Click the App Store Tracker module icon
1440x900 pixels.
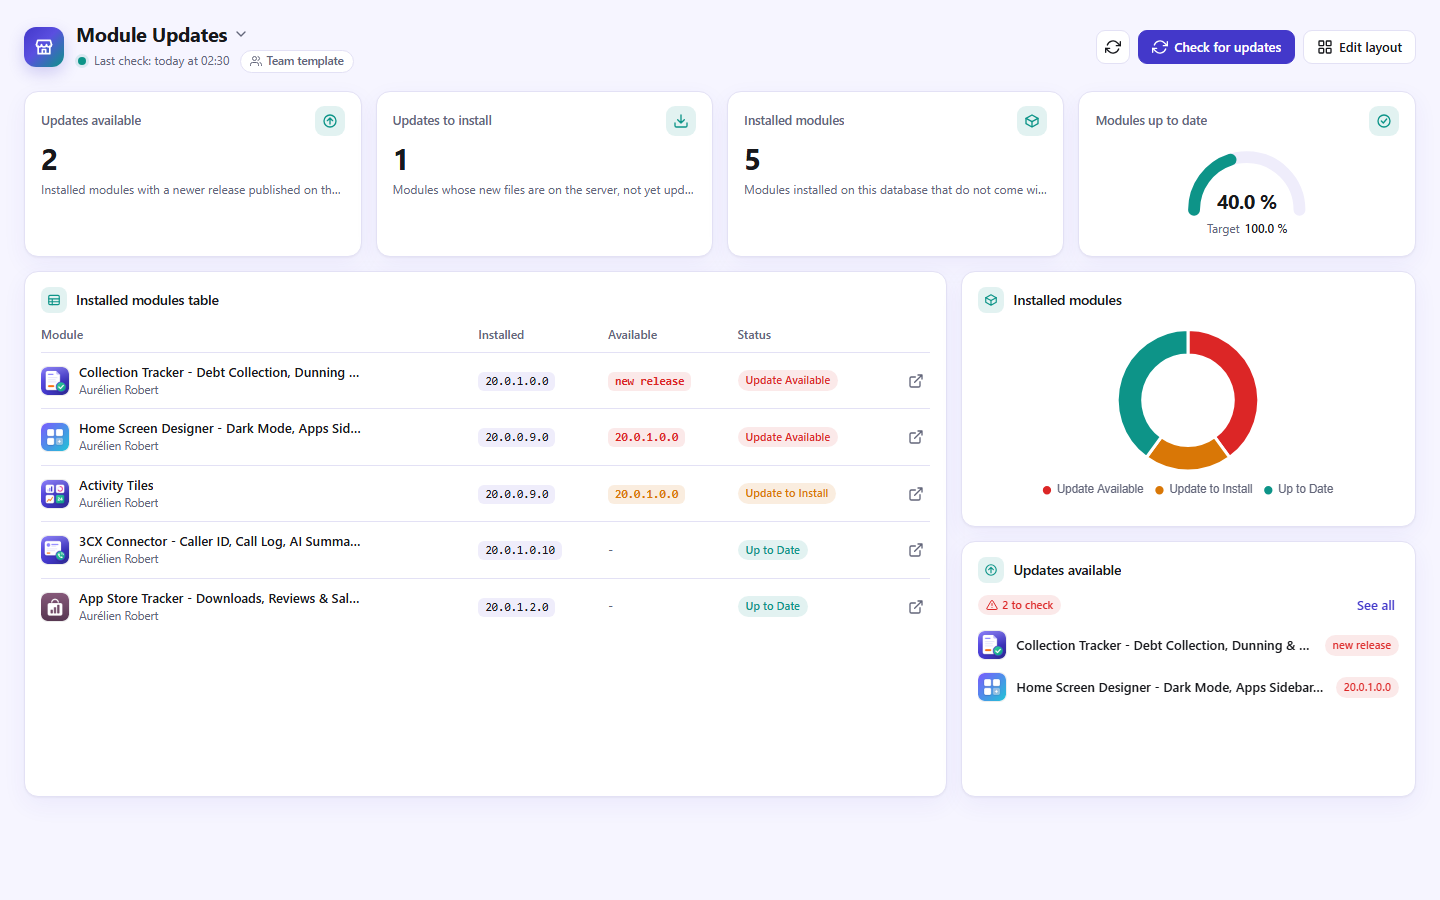[x=55, y=607]
